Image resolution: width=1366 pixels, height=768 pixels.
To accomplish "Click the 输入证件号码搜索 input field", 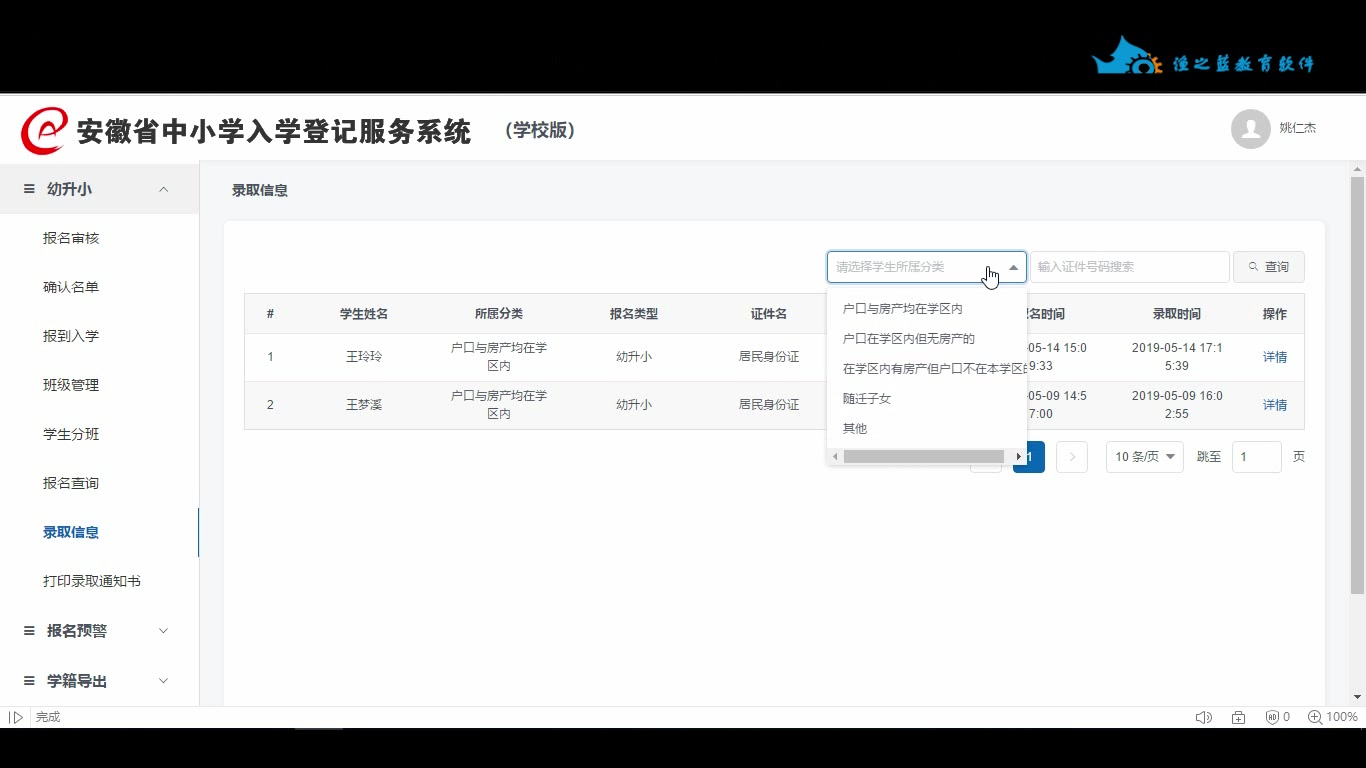I will point(1129,266).
